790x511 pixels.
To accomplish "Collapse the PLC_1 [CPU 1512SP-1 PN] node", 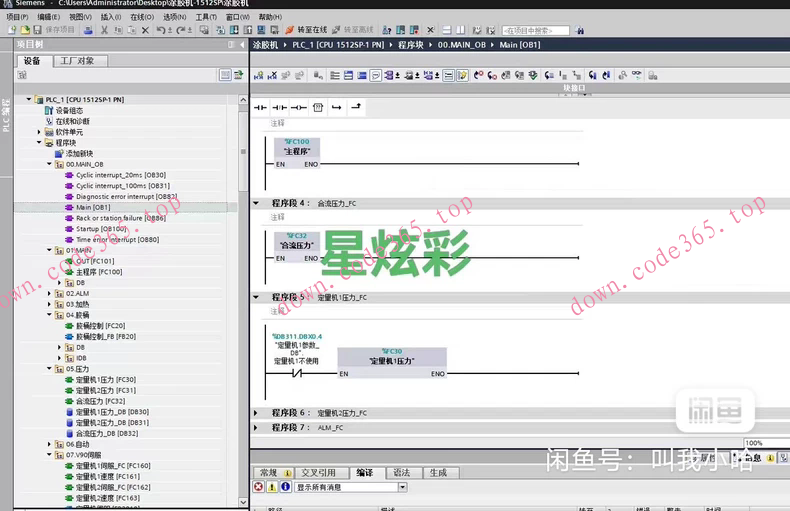I will [29, 99].
